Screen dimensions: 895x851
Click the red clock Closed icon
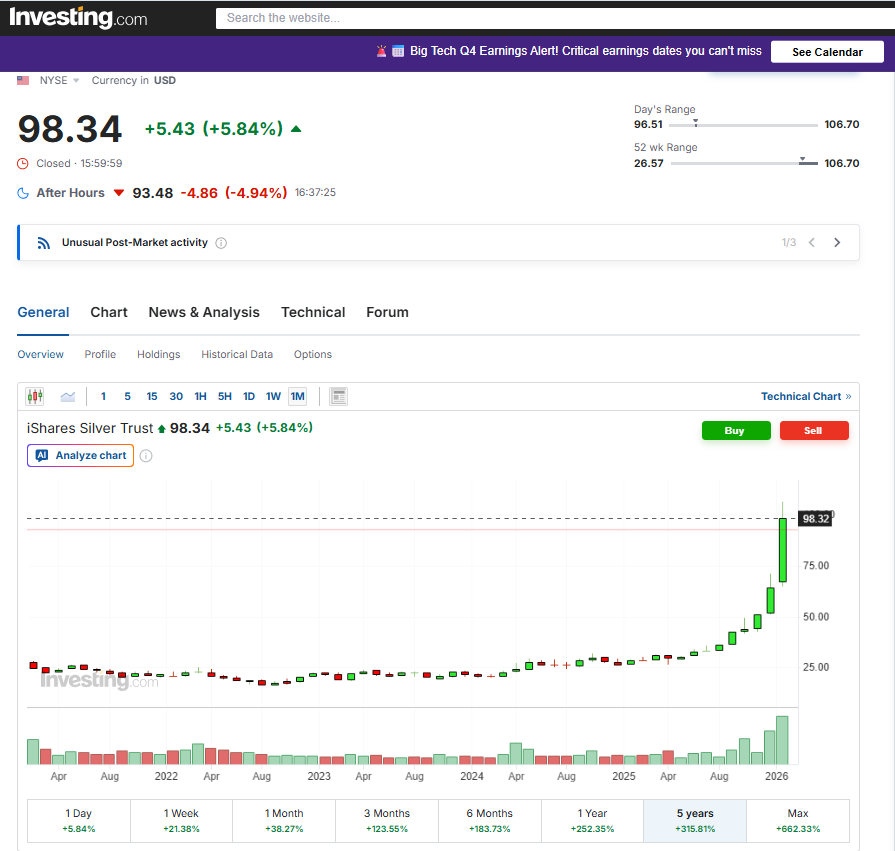click(23, 164)
